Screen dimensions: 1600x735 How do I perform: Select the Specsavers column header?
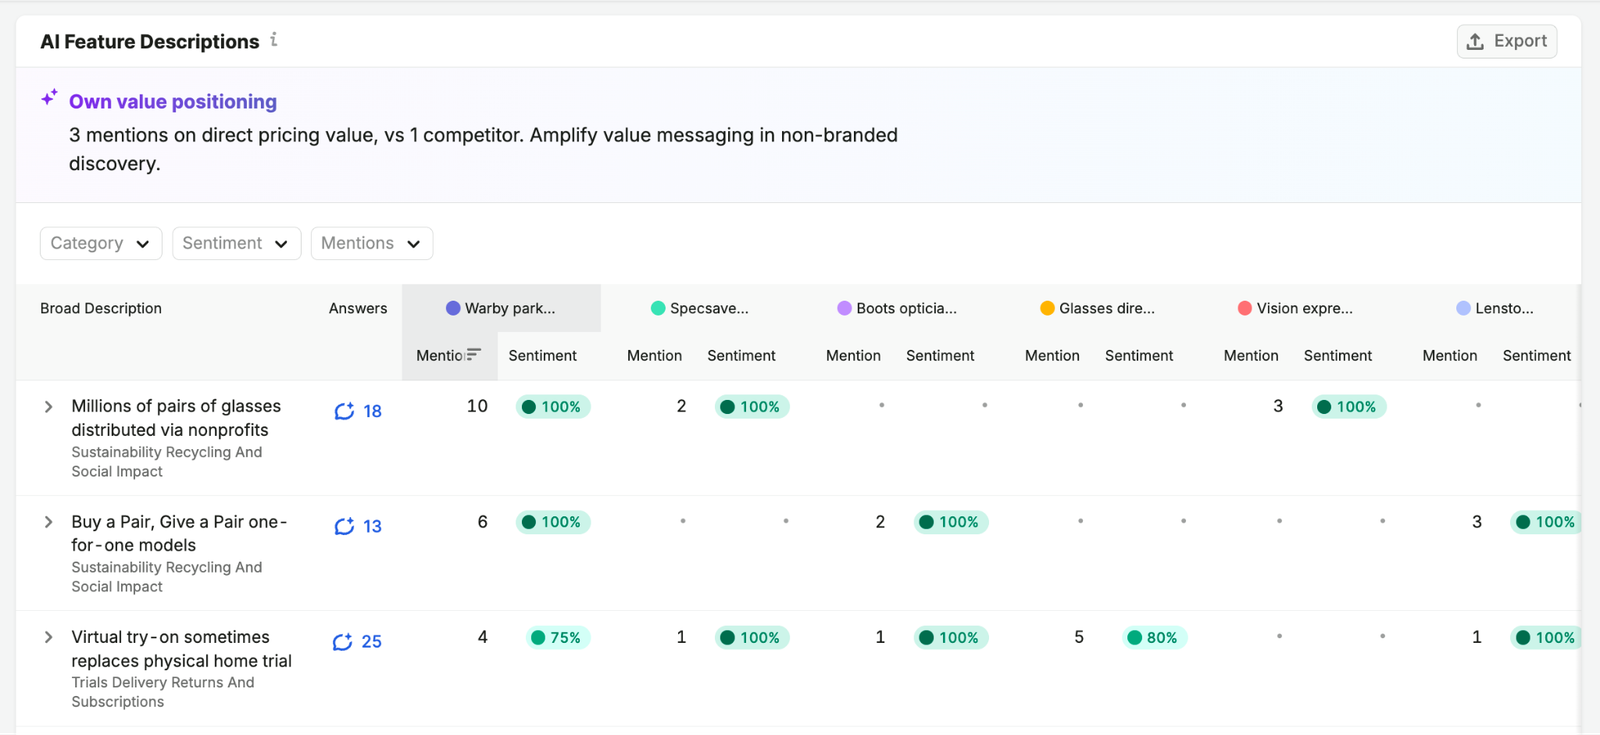click(x=700, y=308)
